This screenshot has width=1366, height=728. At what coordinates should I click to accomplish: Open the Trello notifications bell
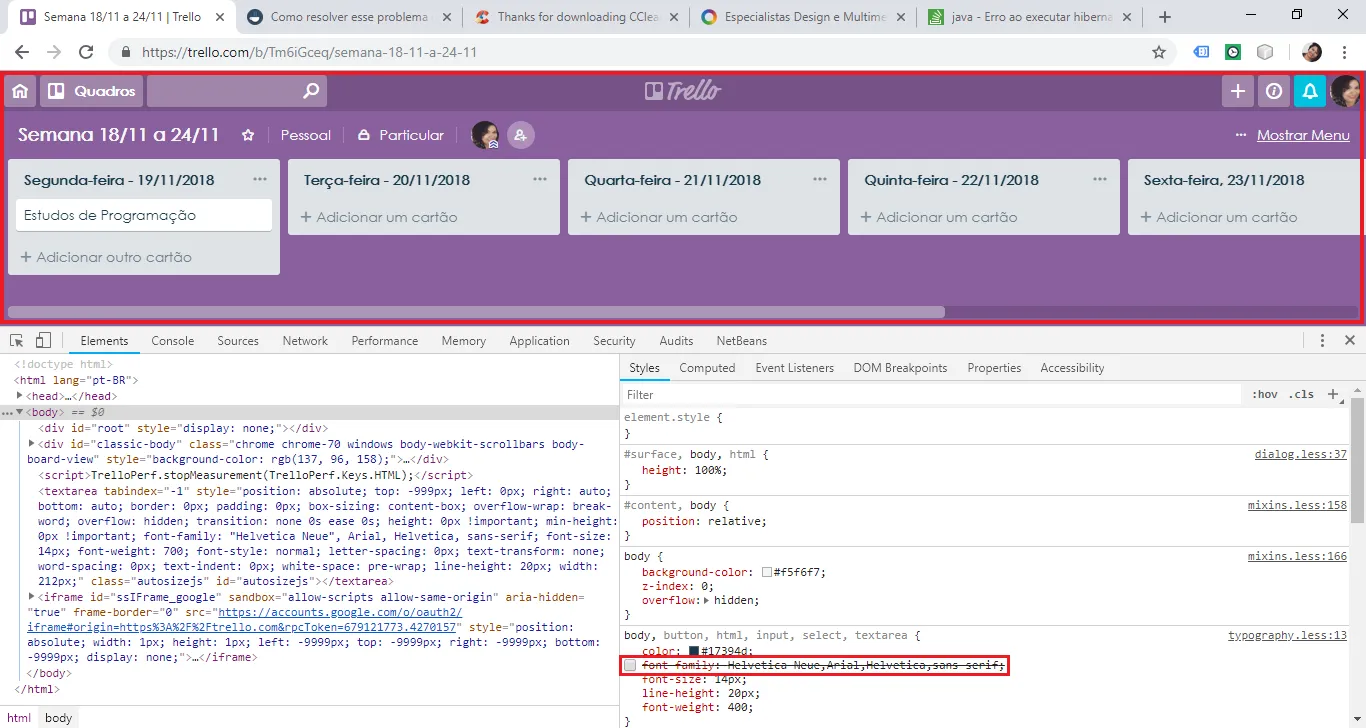pyautogui.click(x=1309, y=91)
